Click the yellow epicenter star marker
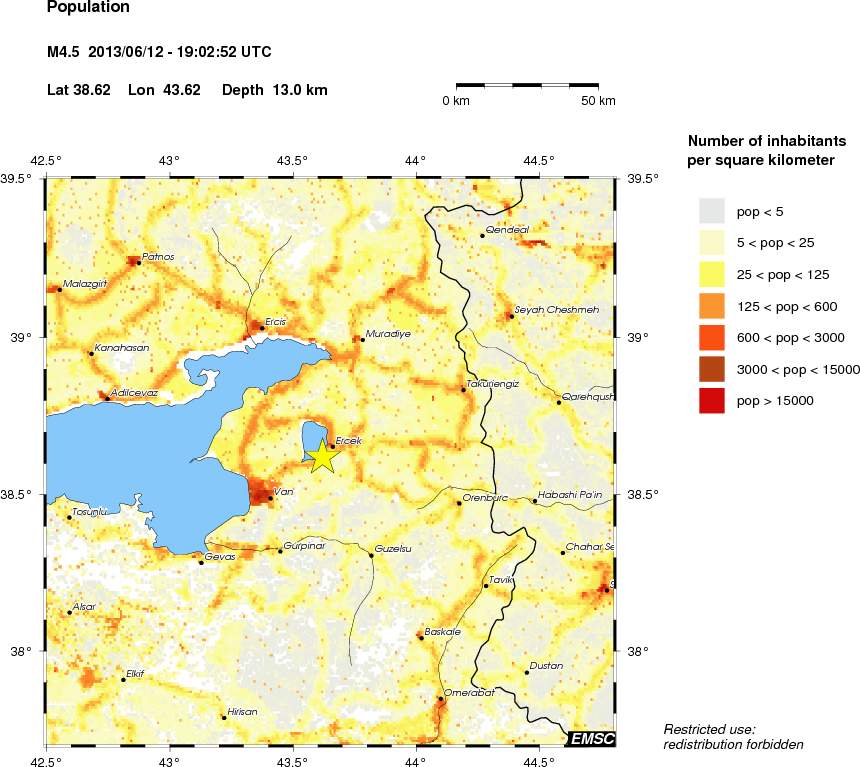This screenshot has height=767, width=860. (x=322, y=456)
